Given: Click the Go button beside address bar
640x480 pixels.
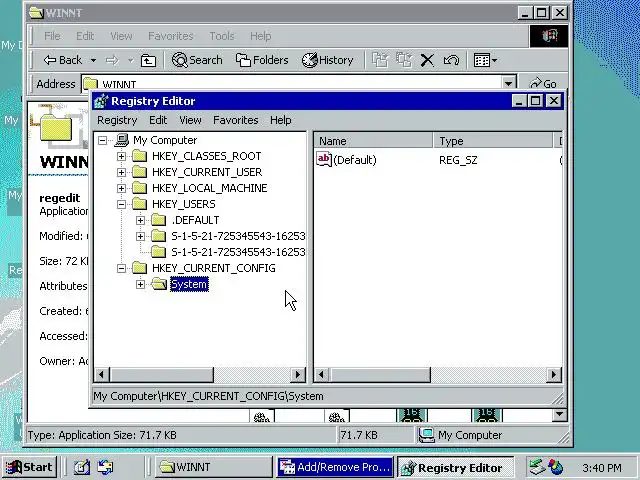Looking at the screenshot, I should click(543, 83).
